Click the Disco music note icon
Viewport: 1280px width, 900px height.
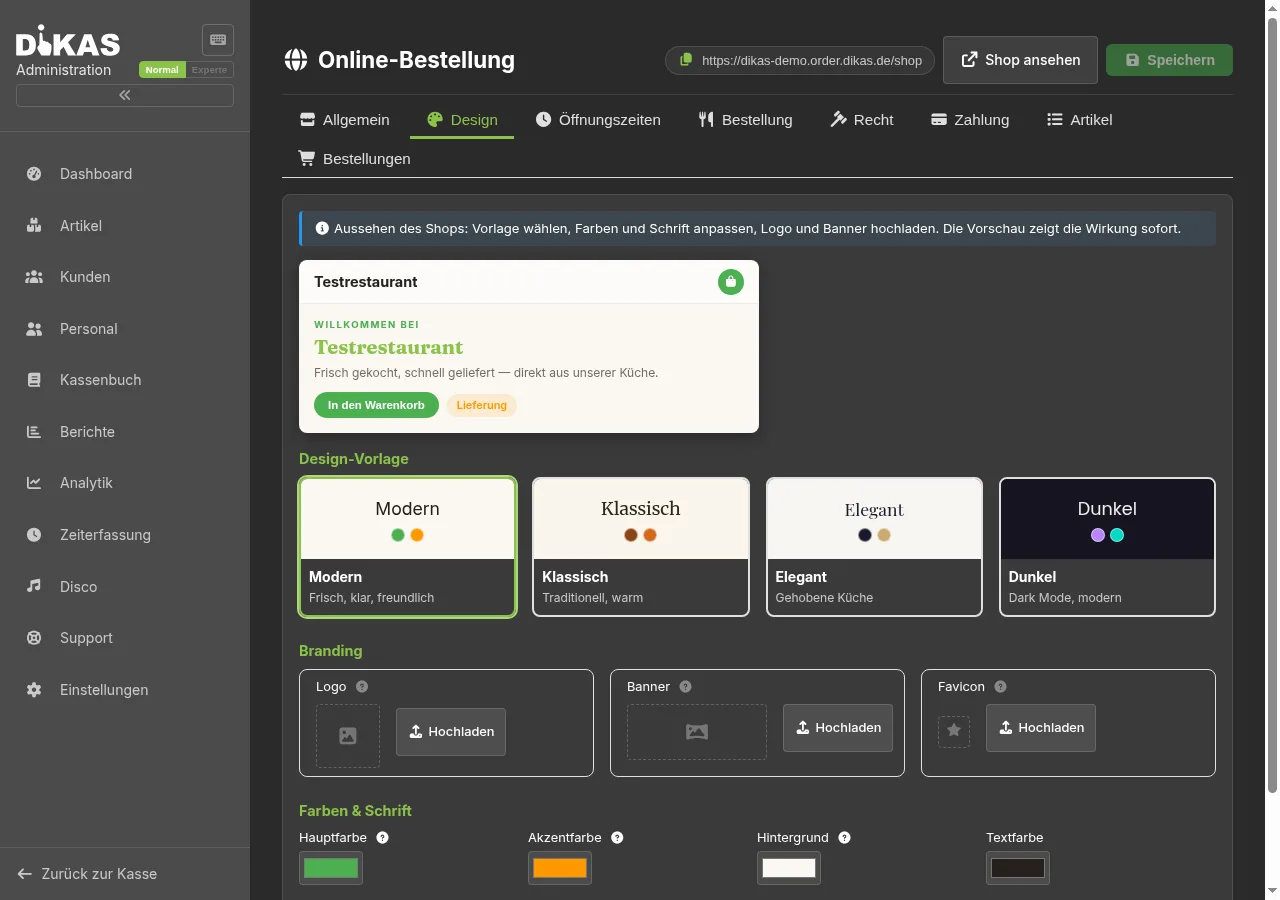point(34,586)
